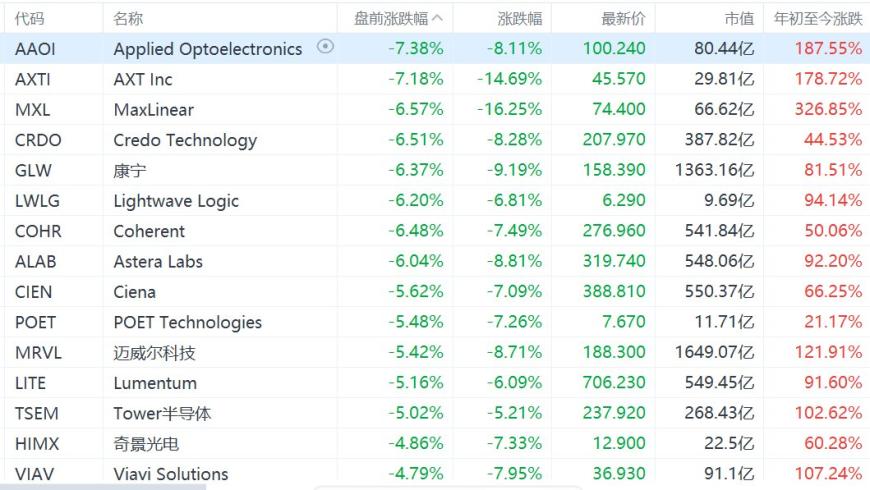The image size is (870, 490).
Task: Click the horizontal scrollbar at bottom
Action: (103, 487)
